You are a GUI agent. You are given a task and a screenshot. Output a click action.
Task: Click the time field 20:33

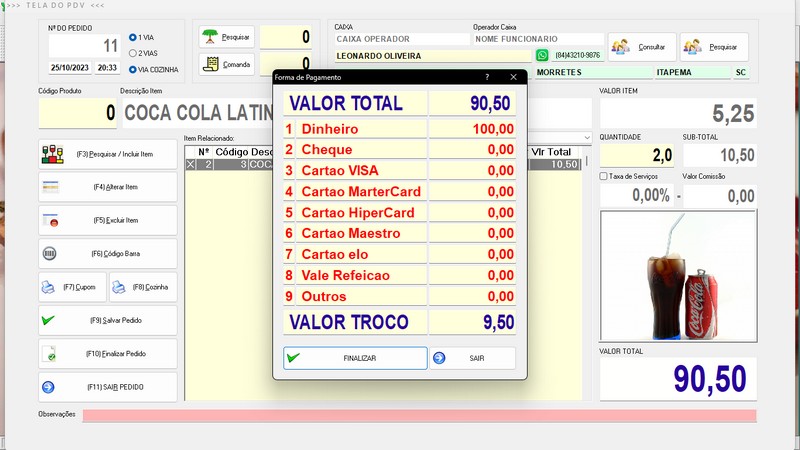(x=107, y=67)
